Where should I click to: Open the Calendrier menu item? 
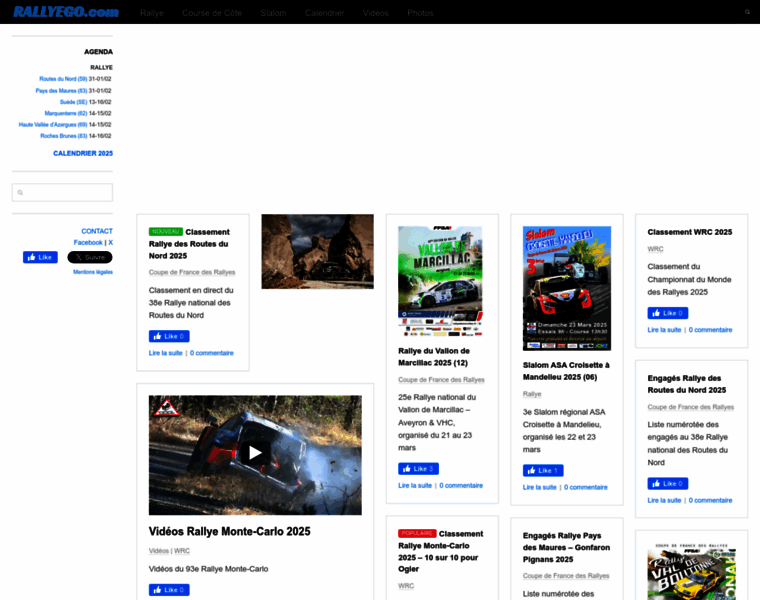(x=324, y=13)
